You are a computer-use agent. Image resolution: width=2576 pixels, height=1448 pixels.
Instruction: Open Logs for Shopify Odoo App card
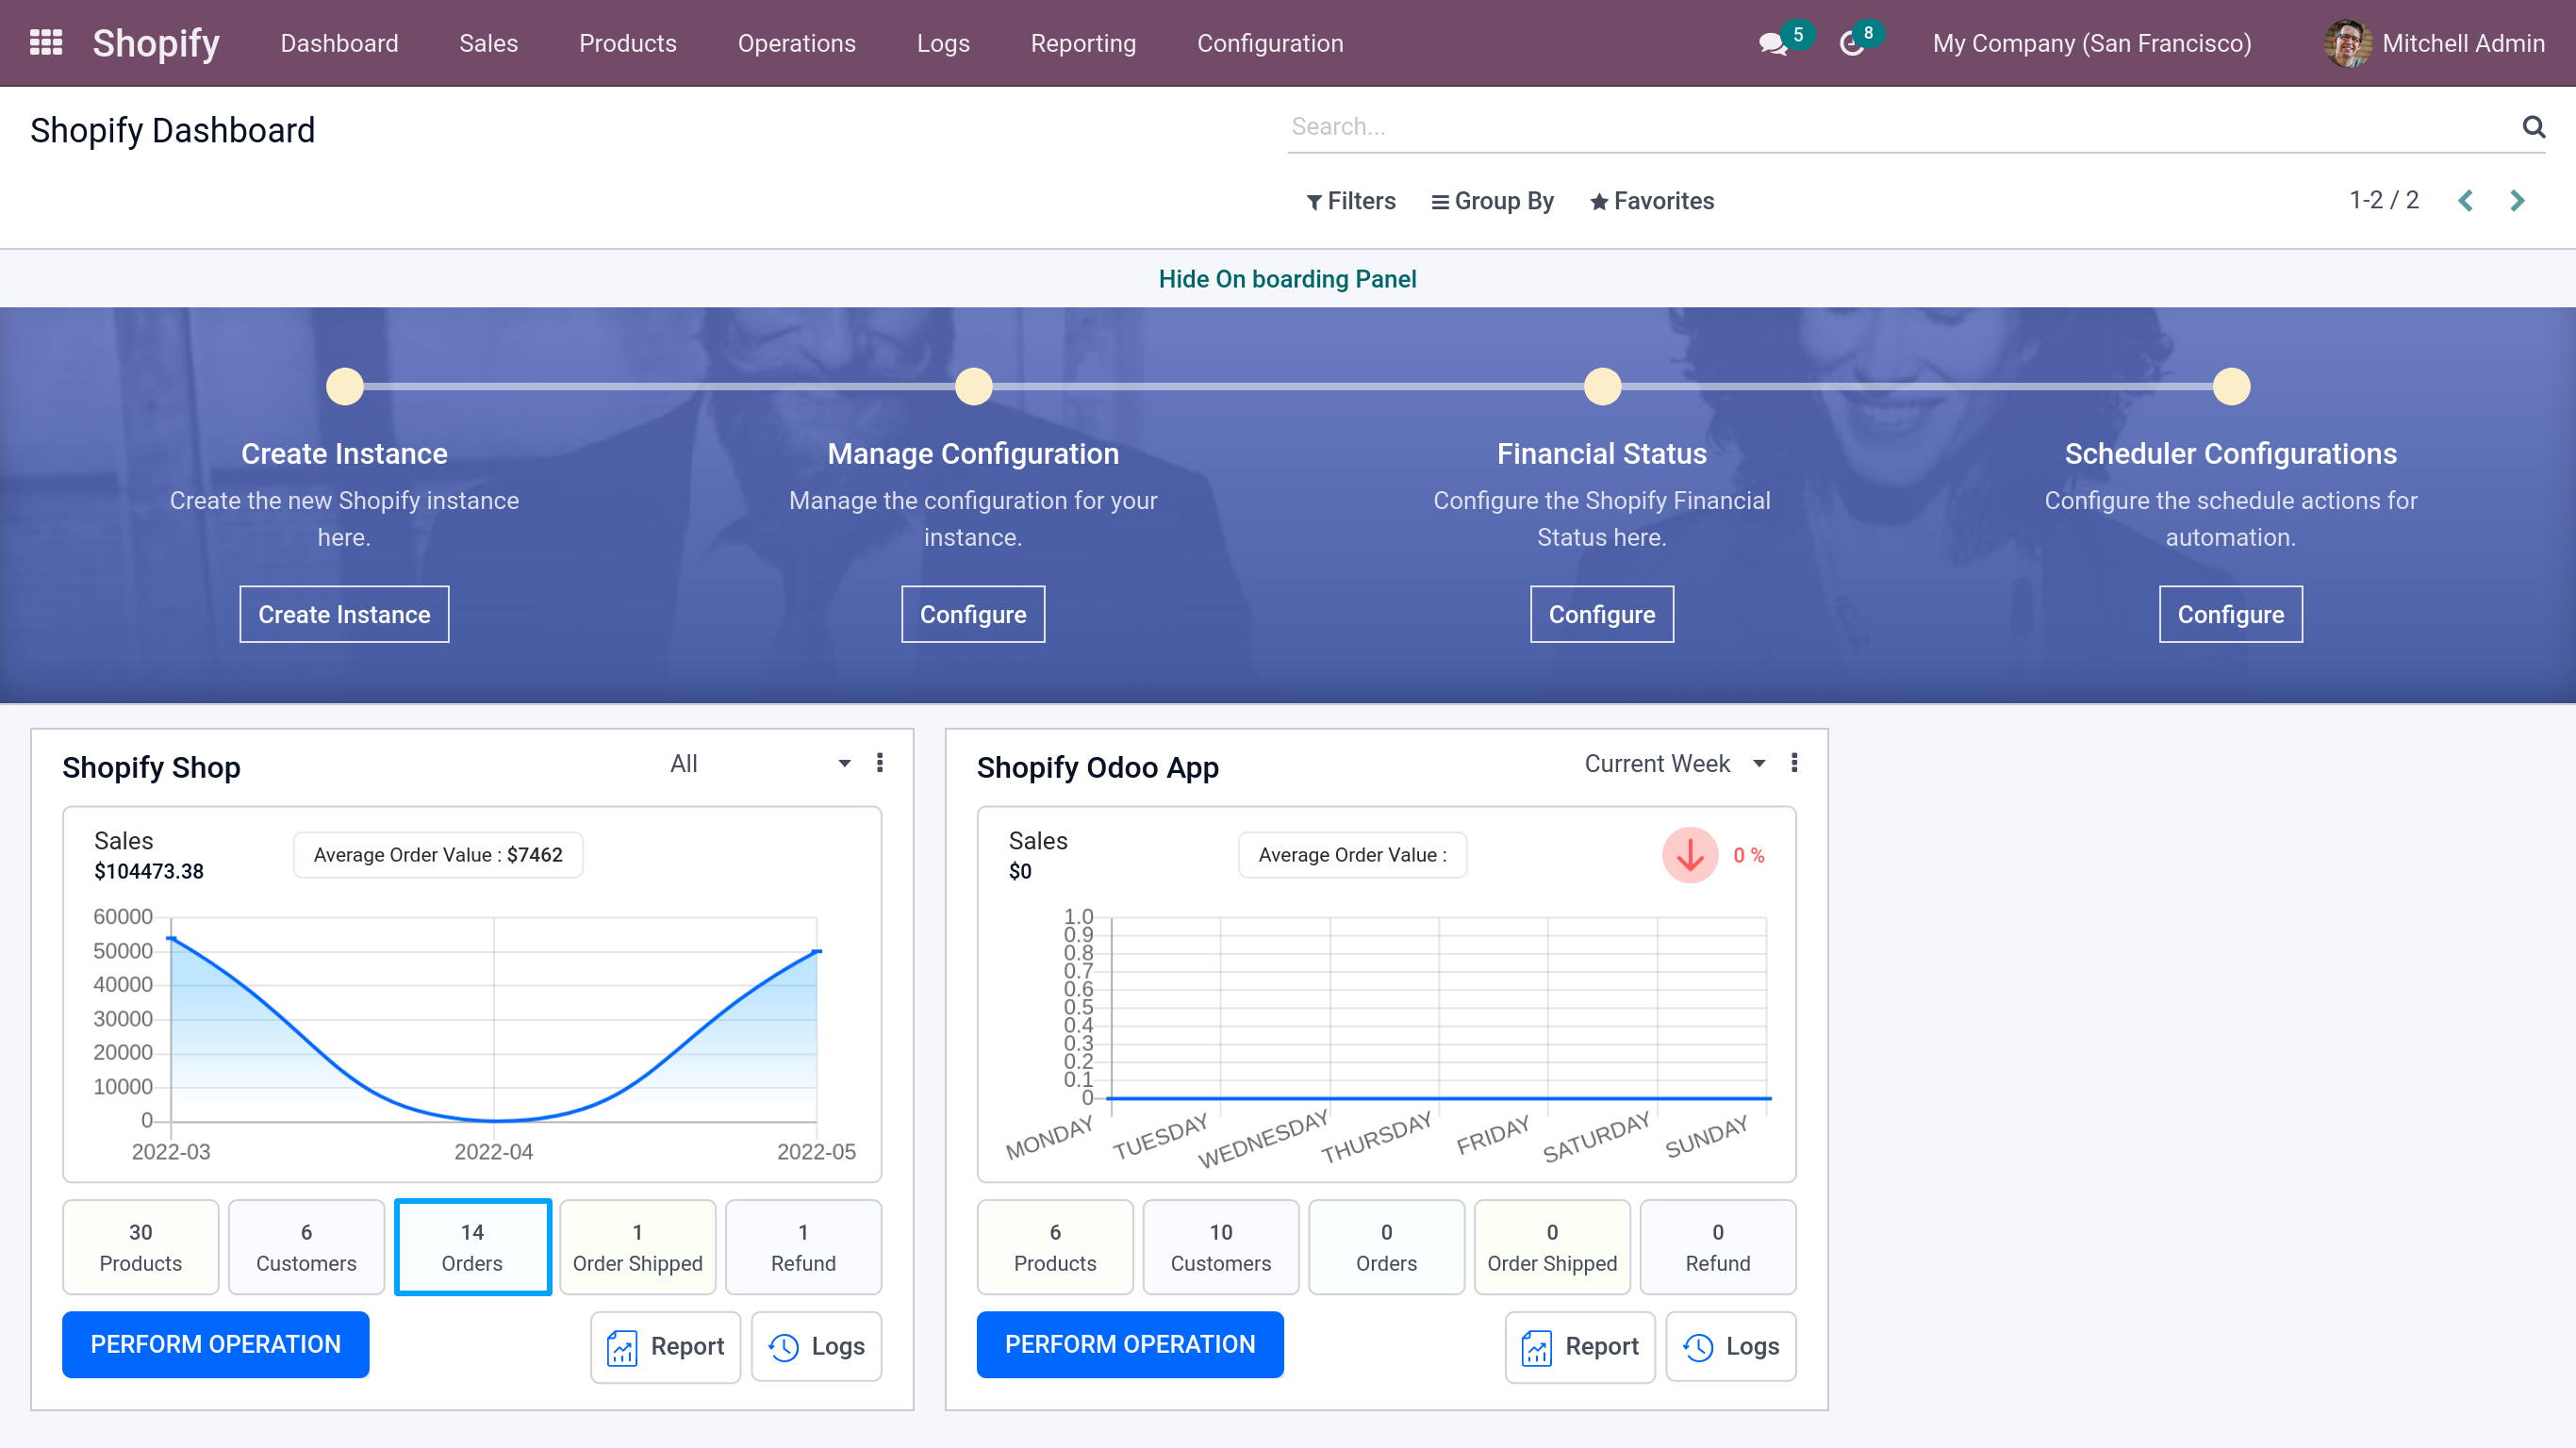click(x=1731, y=1347)
